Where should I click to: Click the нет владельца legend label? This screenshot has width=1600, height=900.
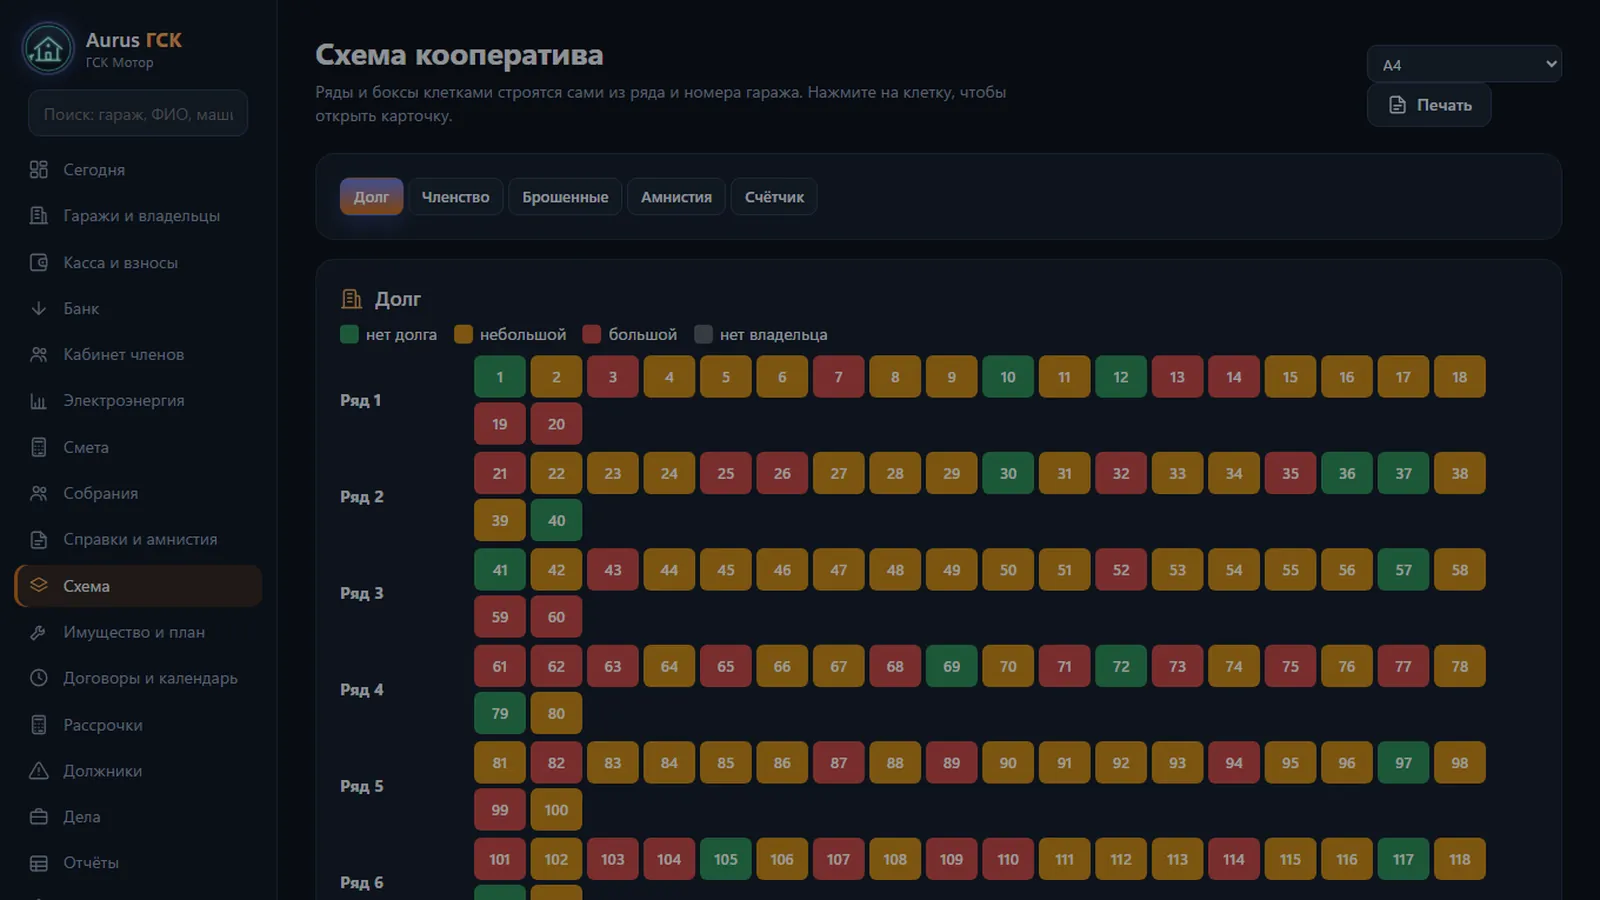click(x=774, y=335)
